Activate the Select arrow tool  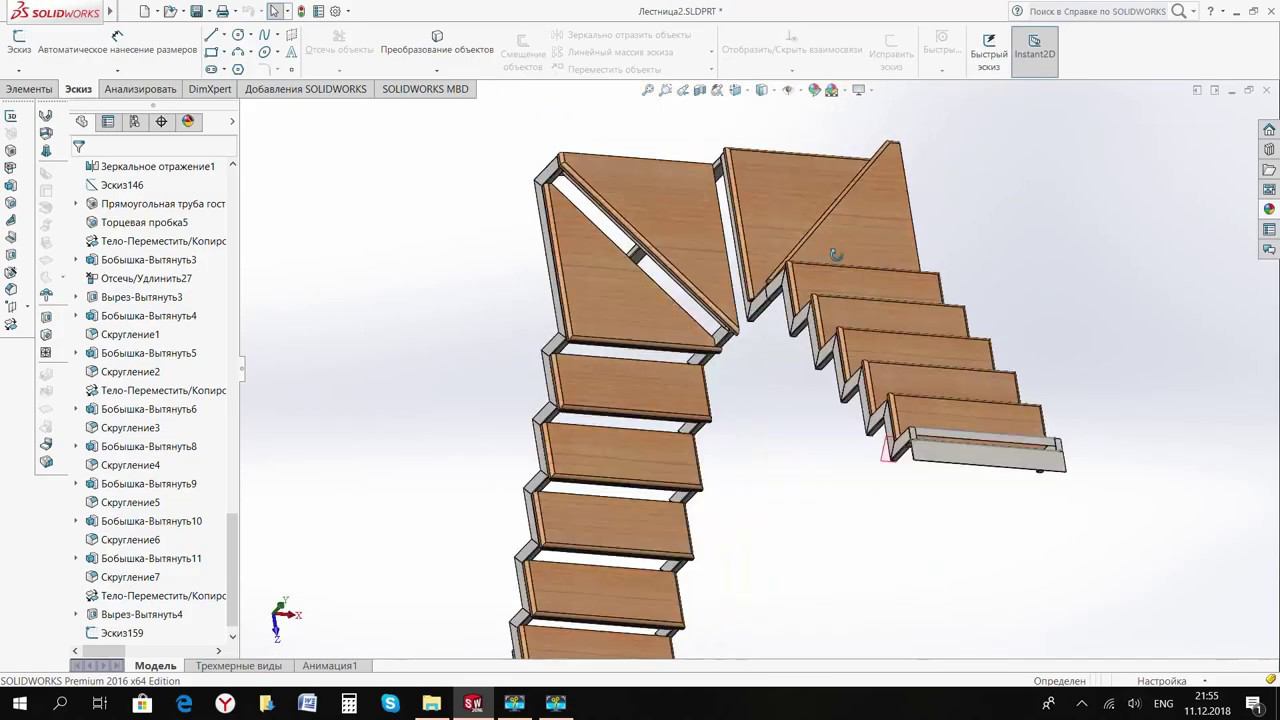[274, 12]
